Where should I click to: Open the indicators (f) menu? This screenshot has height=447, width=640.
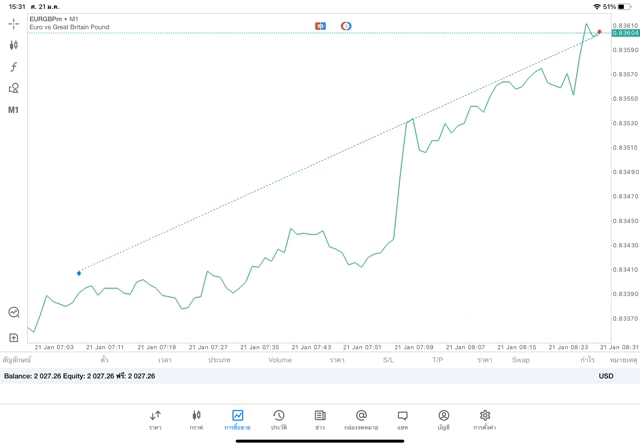(14, 66)
